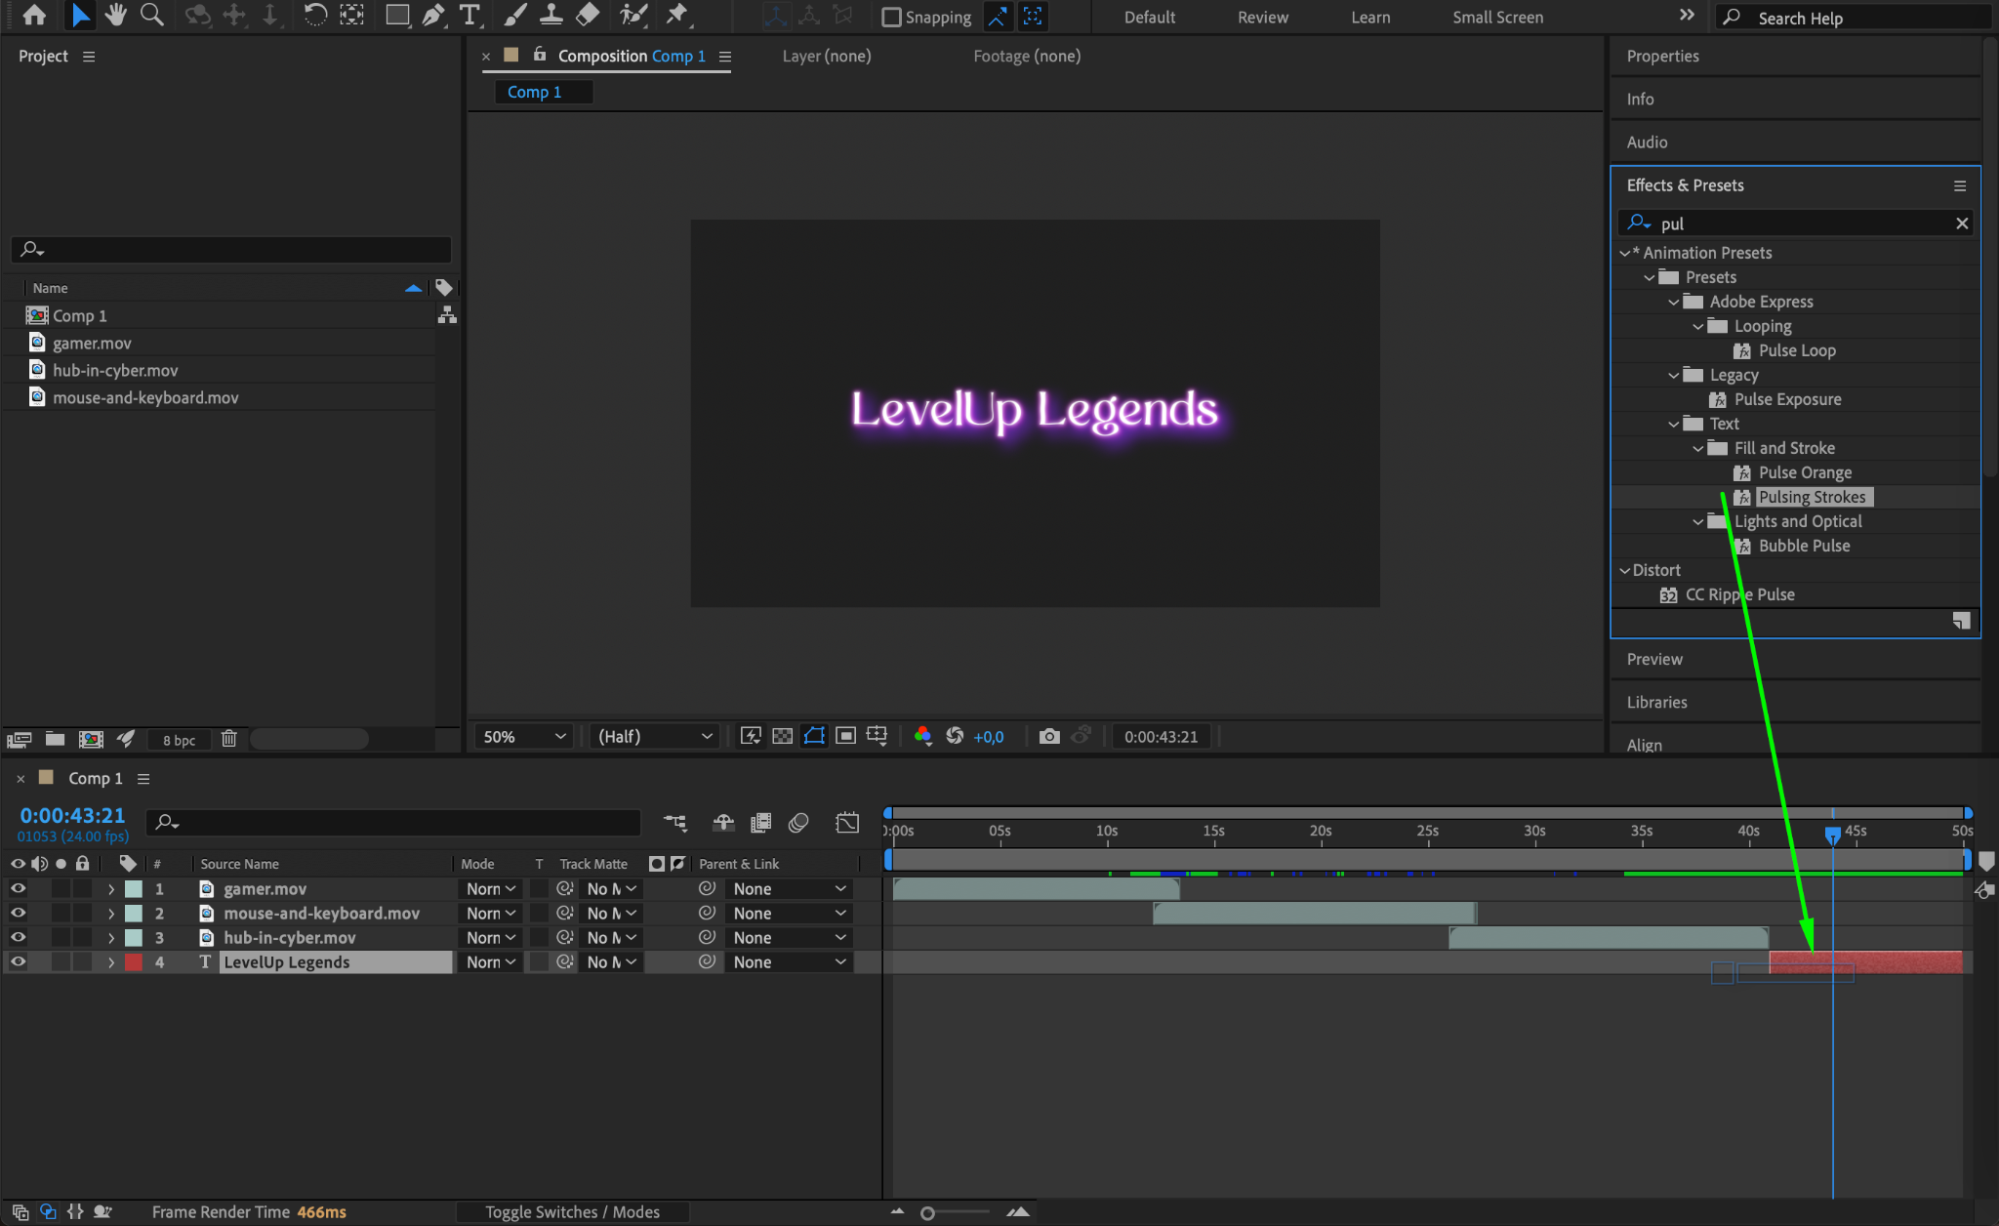1999x1226 pixels.
Task: Select the Hand tool in toolbar
Action: coord(116,15)
